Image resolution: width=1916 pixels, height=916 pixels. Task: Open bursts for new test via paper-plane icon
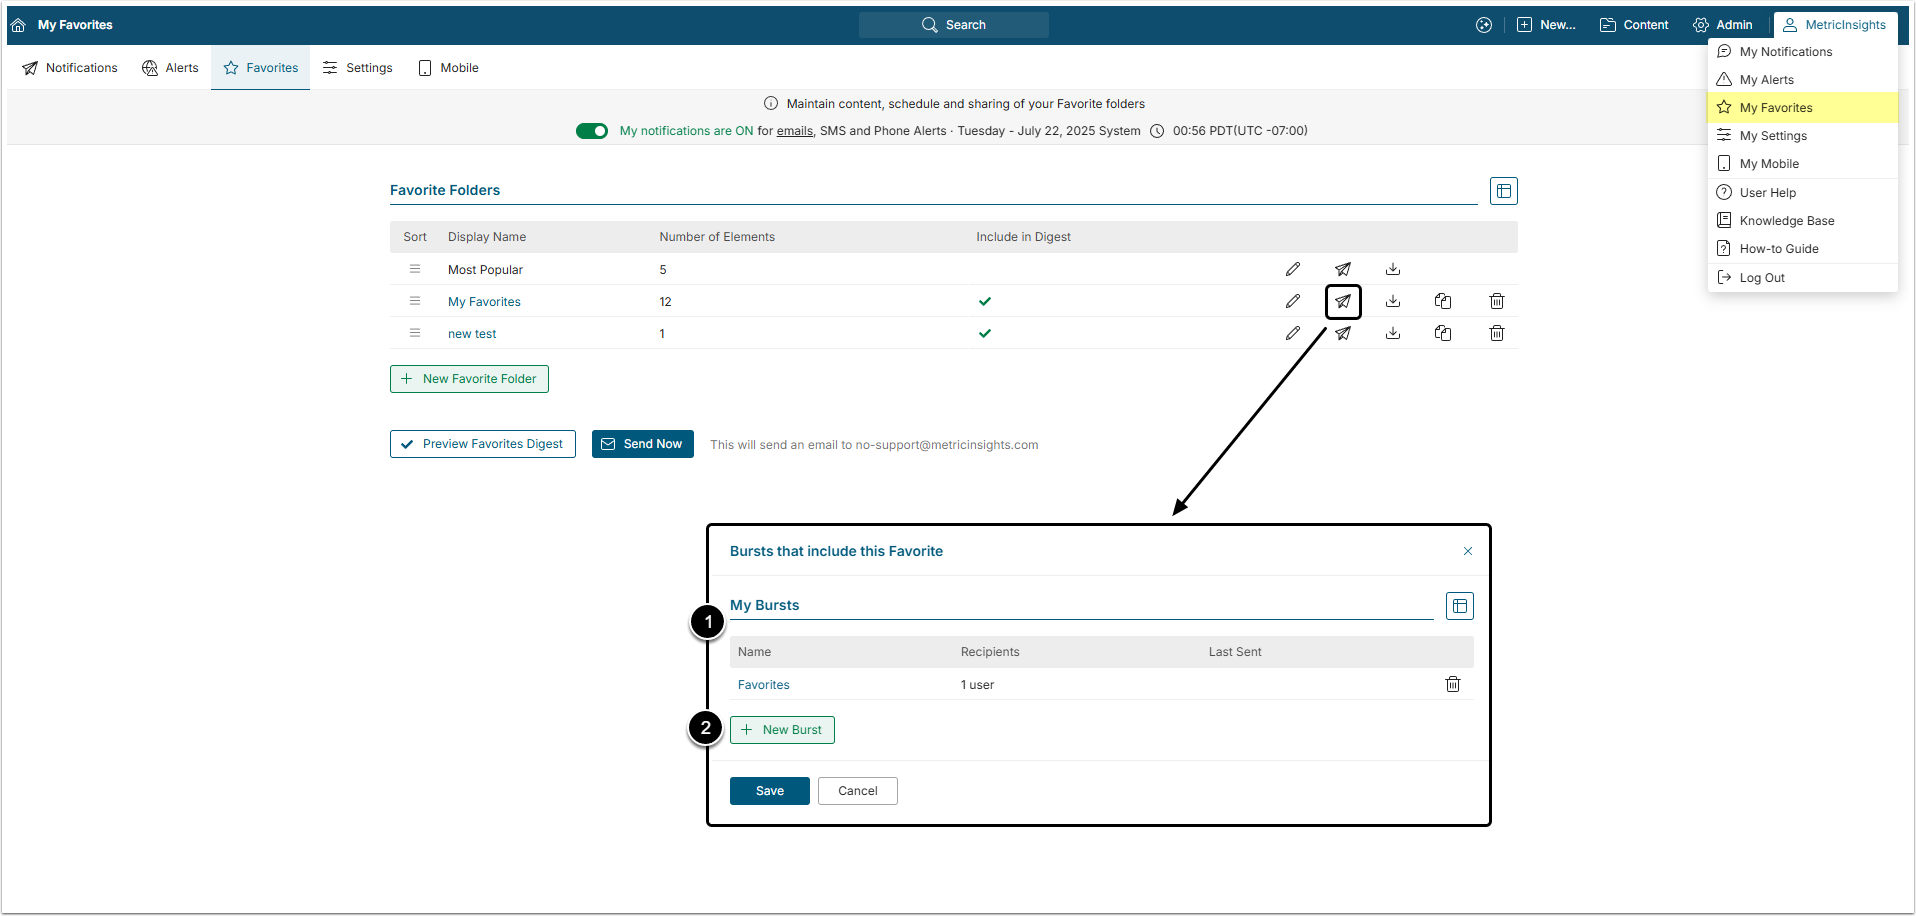point(1343,333)
